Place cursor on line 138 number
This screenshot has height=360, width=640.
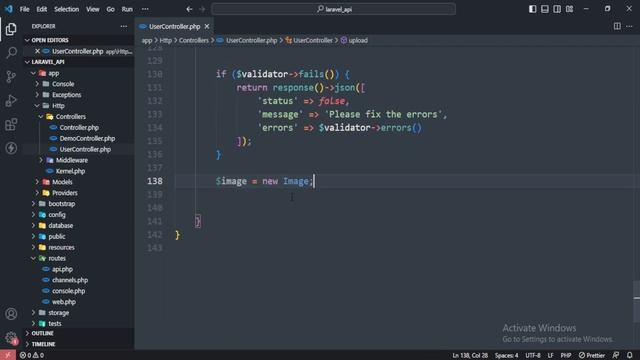point(155,181)
